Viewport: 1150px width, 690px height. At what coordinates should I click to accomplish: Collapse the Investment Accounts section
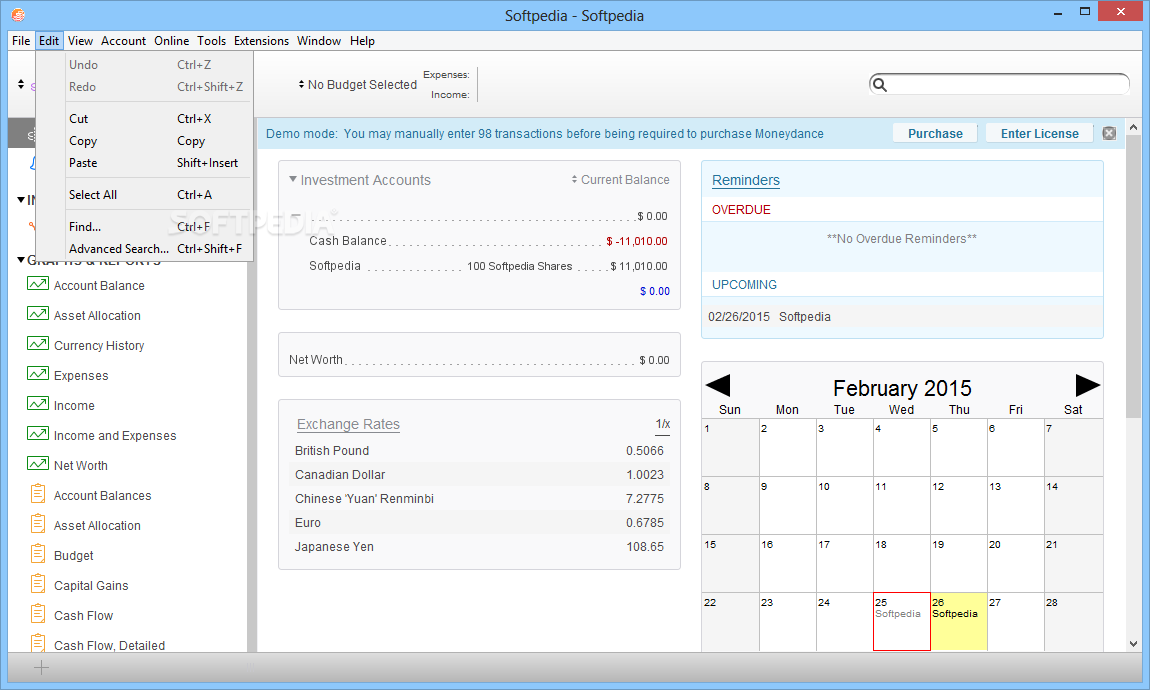293,180
